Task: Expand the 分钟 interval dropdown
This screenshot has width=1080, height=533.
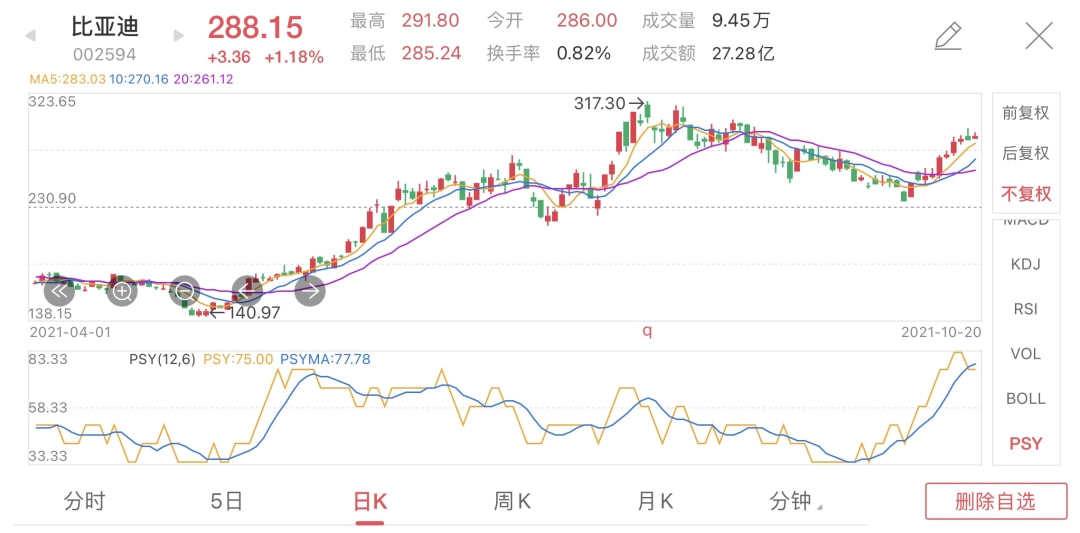Action: [796, 501]
